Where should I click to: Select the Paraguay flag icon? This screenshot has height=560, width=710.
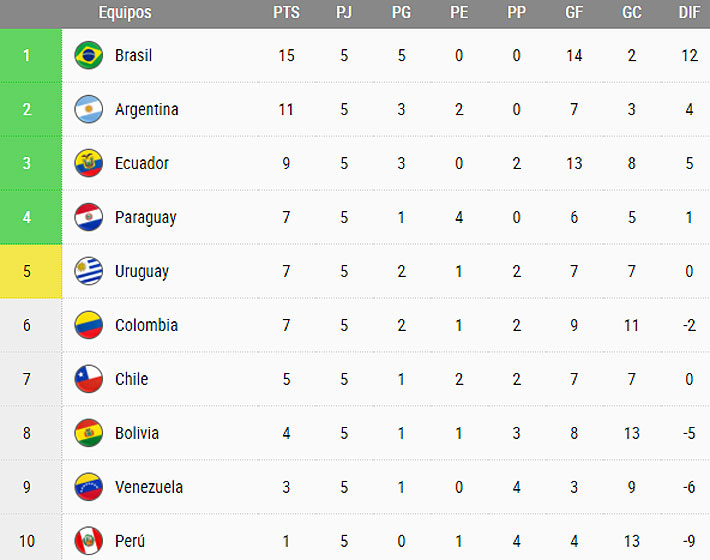(89, 217)
